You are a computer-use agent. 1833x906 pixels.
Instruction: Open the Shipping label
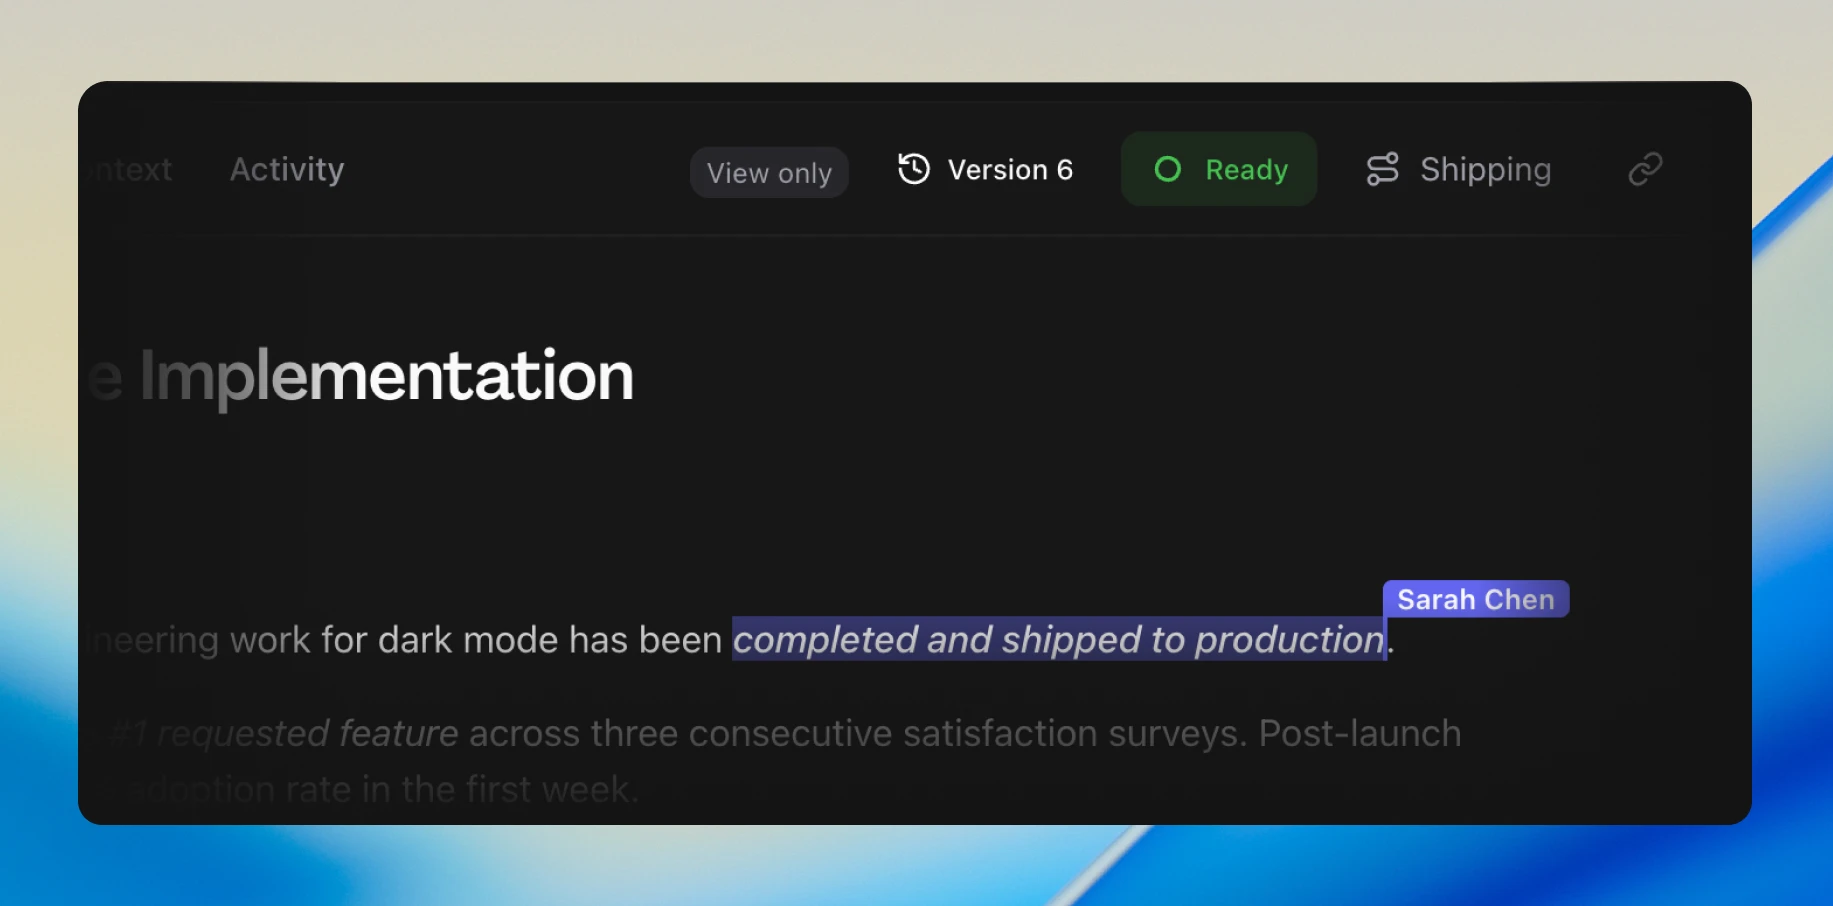pyautogui.click(x=1485, y=170)
